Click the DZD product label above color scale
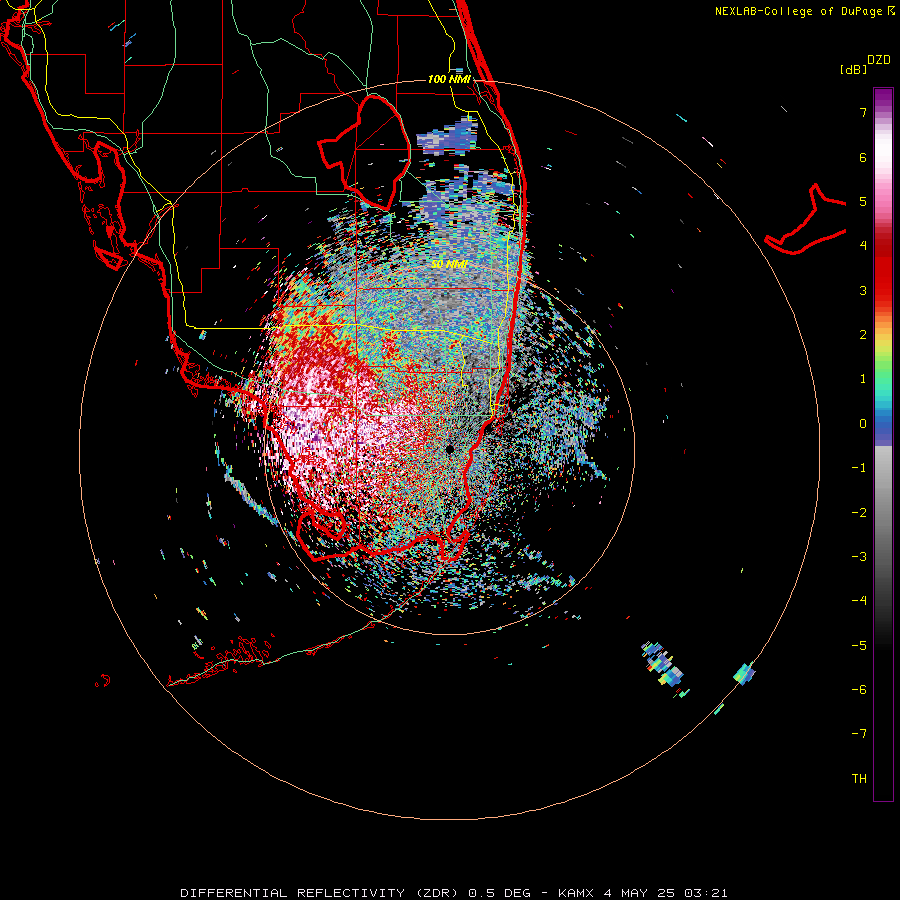Screen dimensions: 900x900 point(879,60)
